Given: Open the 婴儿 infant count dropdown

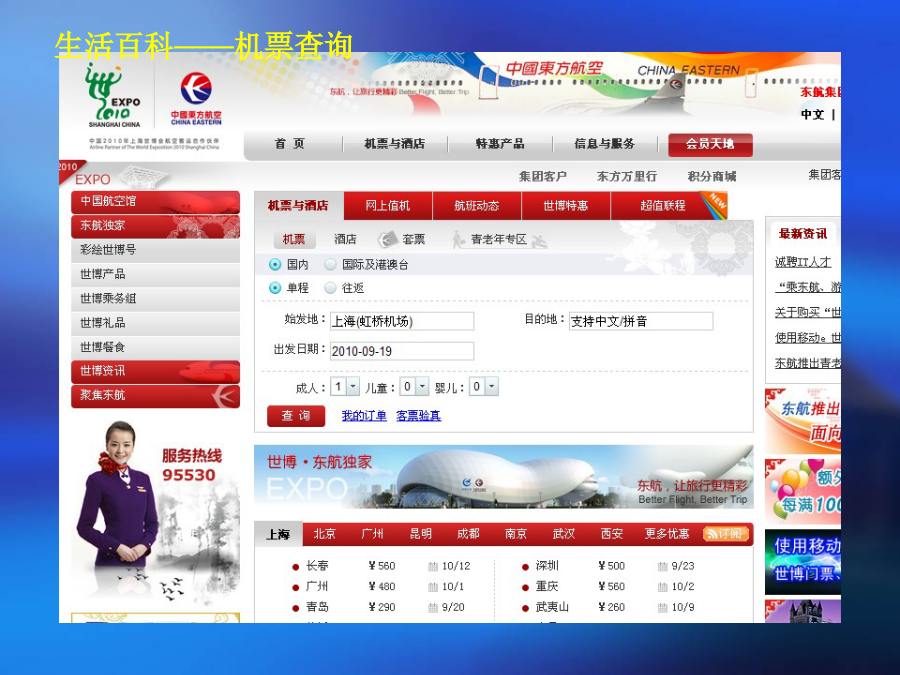Looking at the screenshot, I should tap(484, 387).
